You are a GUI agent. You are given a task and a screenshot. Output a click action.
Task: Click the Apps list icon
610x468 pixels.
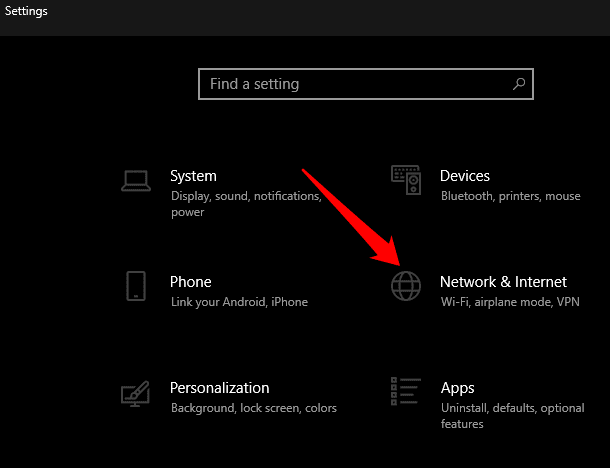[405, 393]
